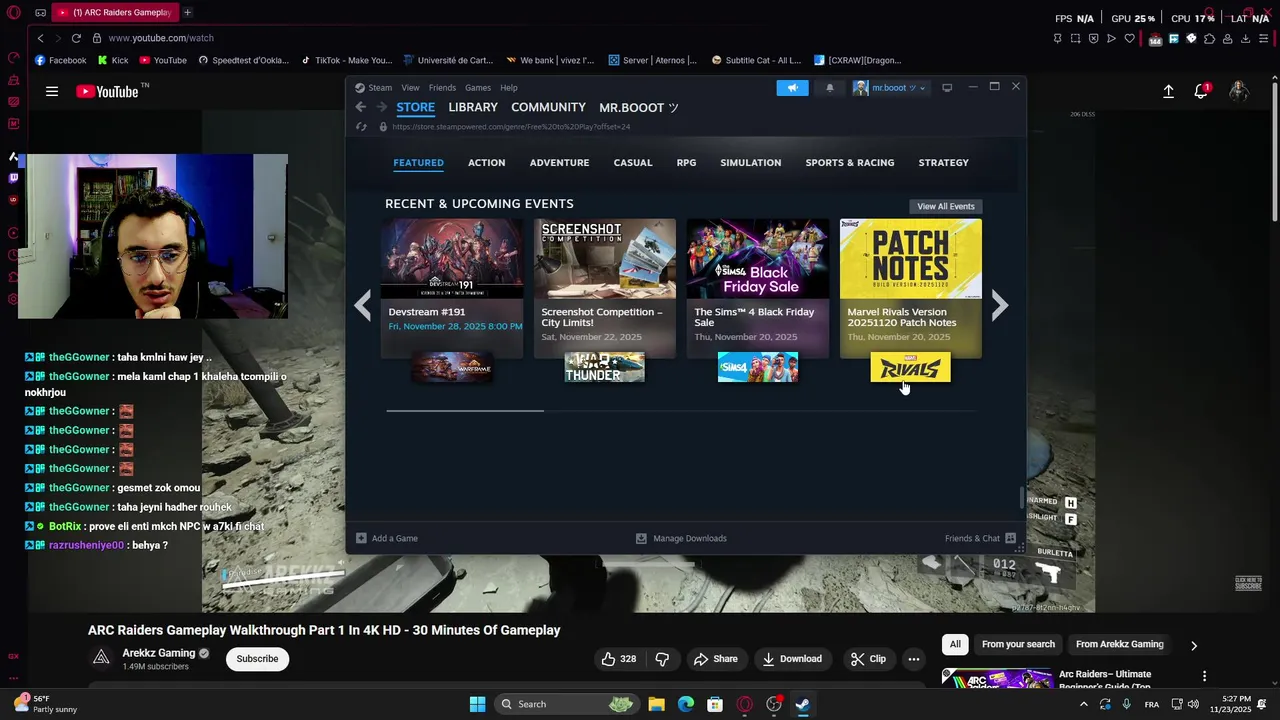1280x720 pixels.
Task: Switch to Steam COMMUNITY tab
Action: 548,107
